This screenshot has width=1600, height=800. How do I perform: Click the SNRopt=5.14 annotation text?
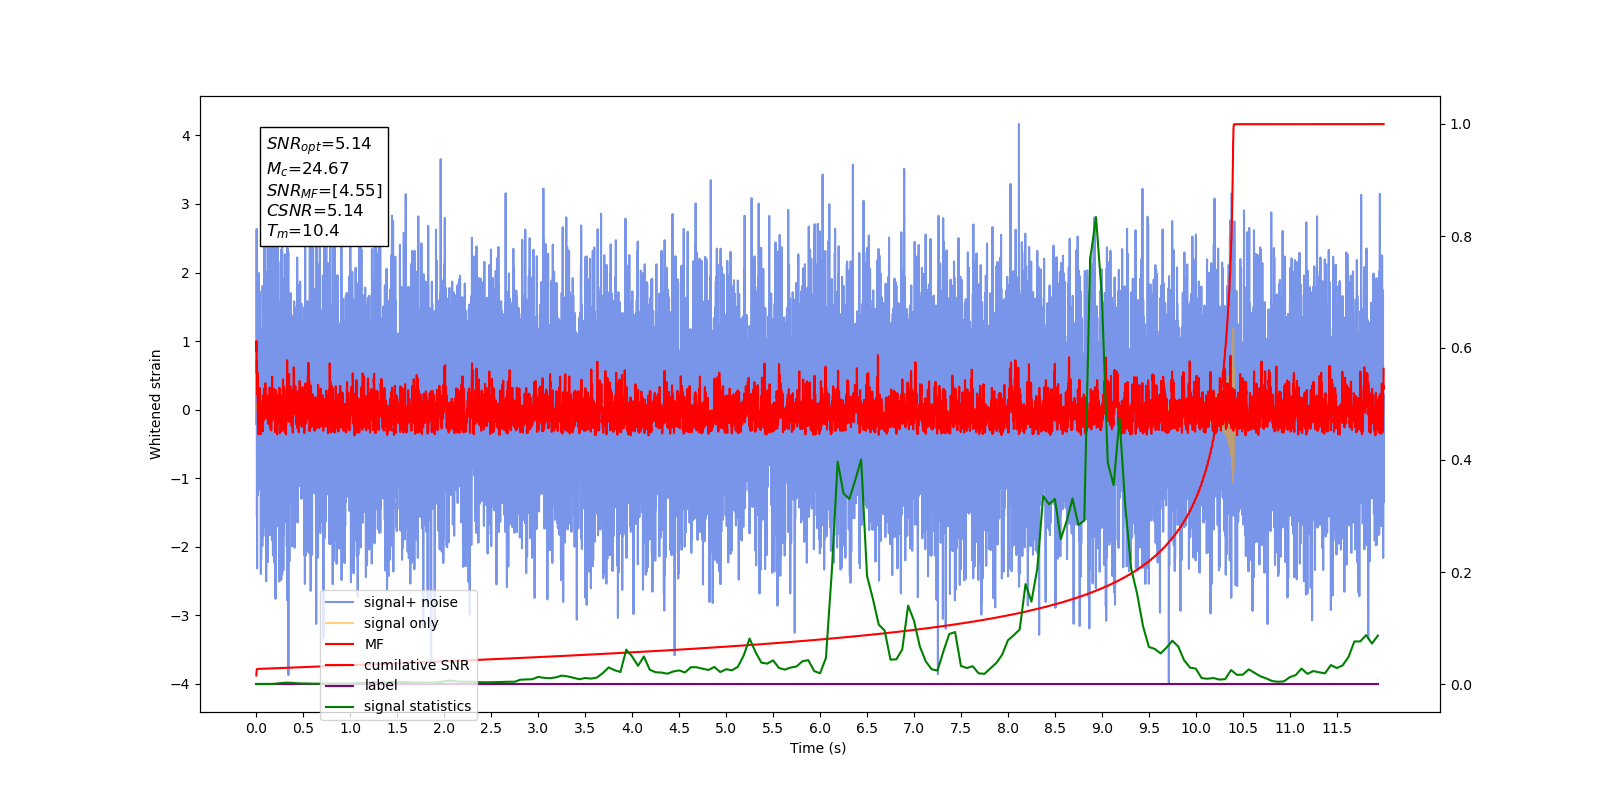[x=318, y=144]
